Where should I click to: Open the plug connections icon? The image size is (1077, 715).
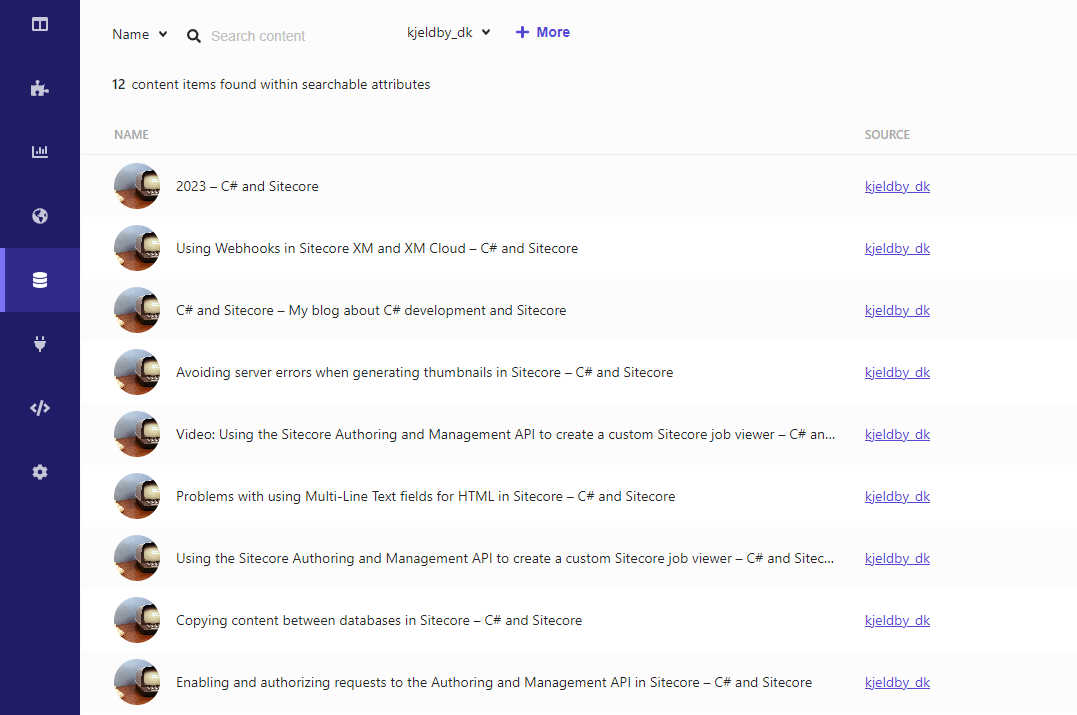(x=40, y=343)
